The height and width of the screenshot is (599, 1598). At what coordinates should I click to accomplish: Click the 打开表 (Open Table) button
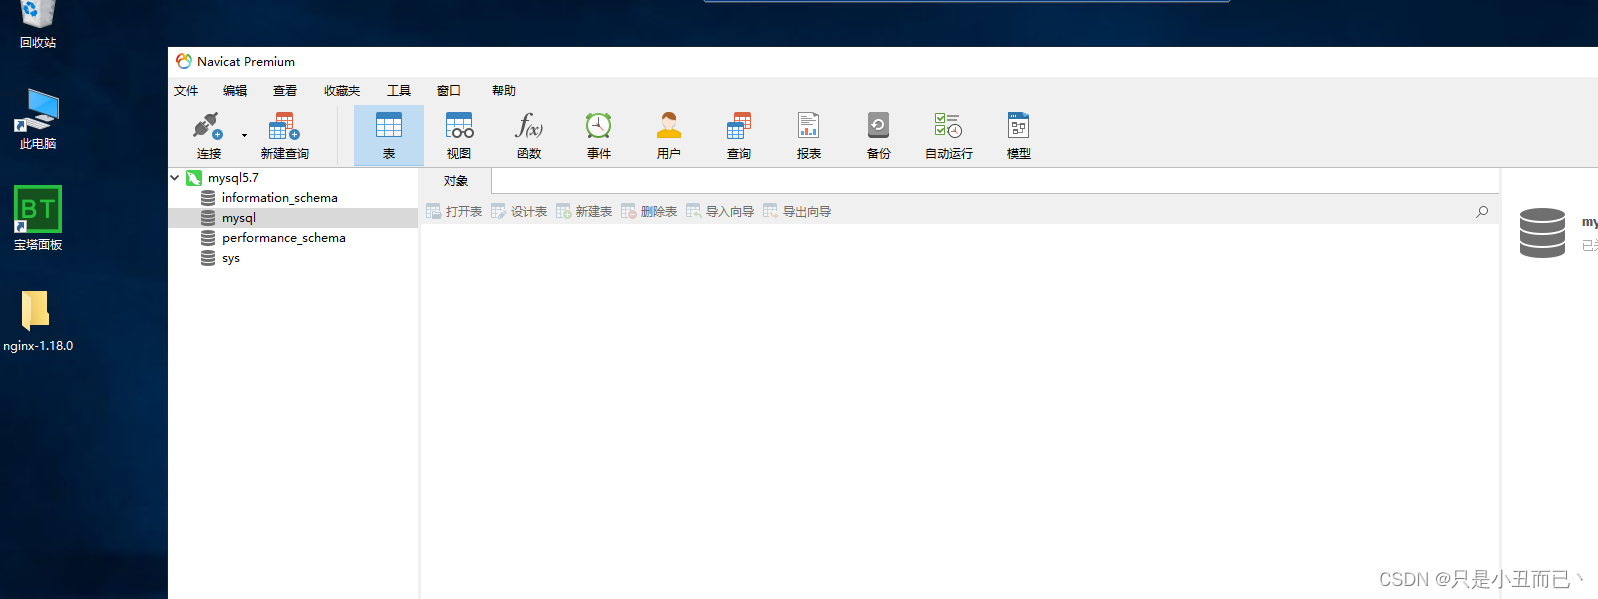454,211
